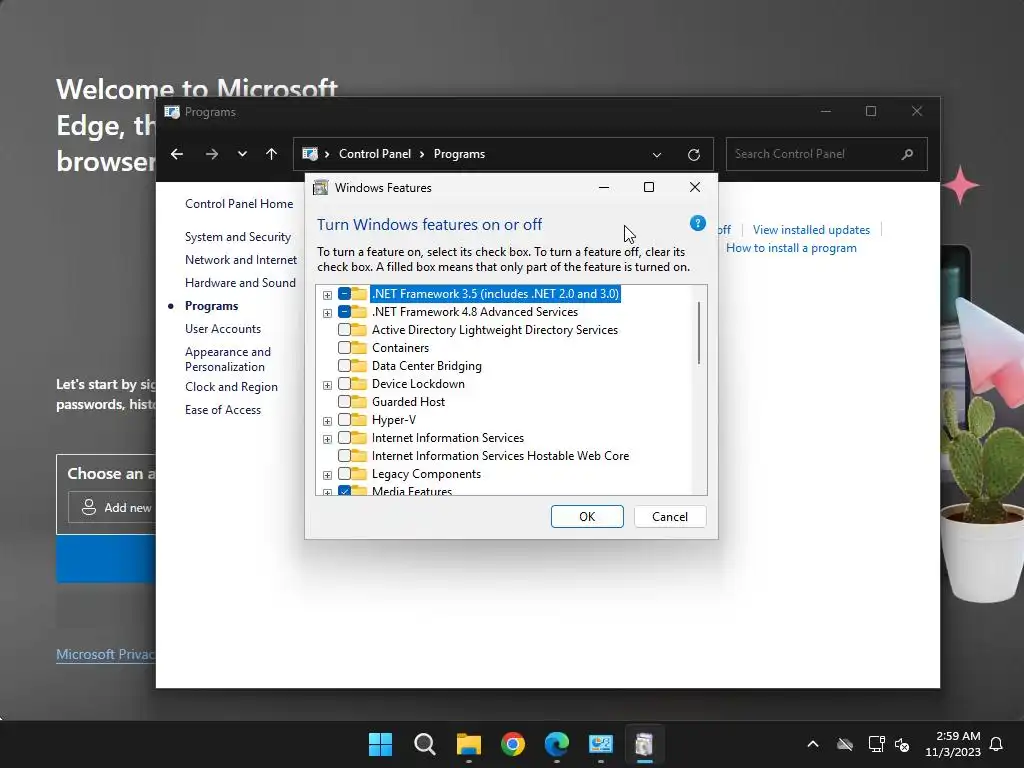Enable Internet Information Services checkbox
This screenshot has height=768, width=1024.
(344, 438)
